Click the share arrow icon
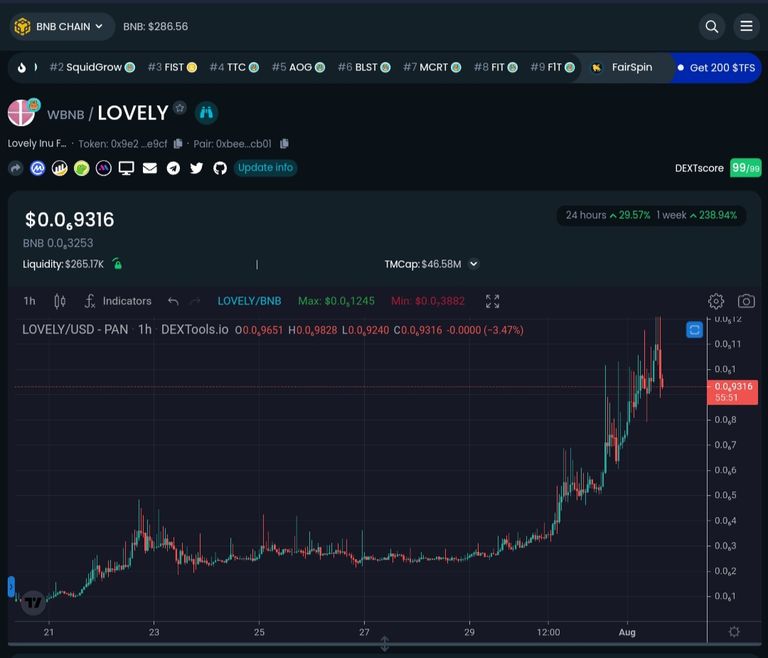 point(16,168)
